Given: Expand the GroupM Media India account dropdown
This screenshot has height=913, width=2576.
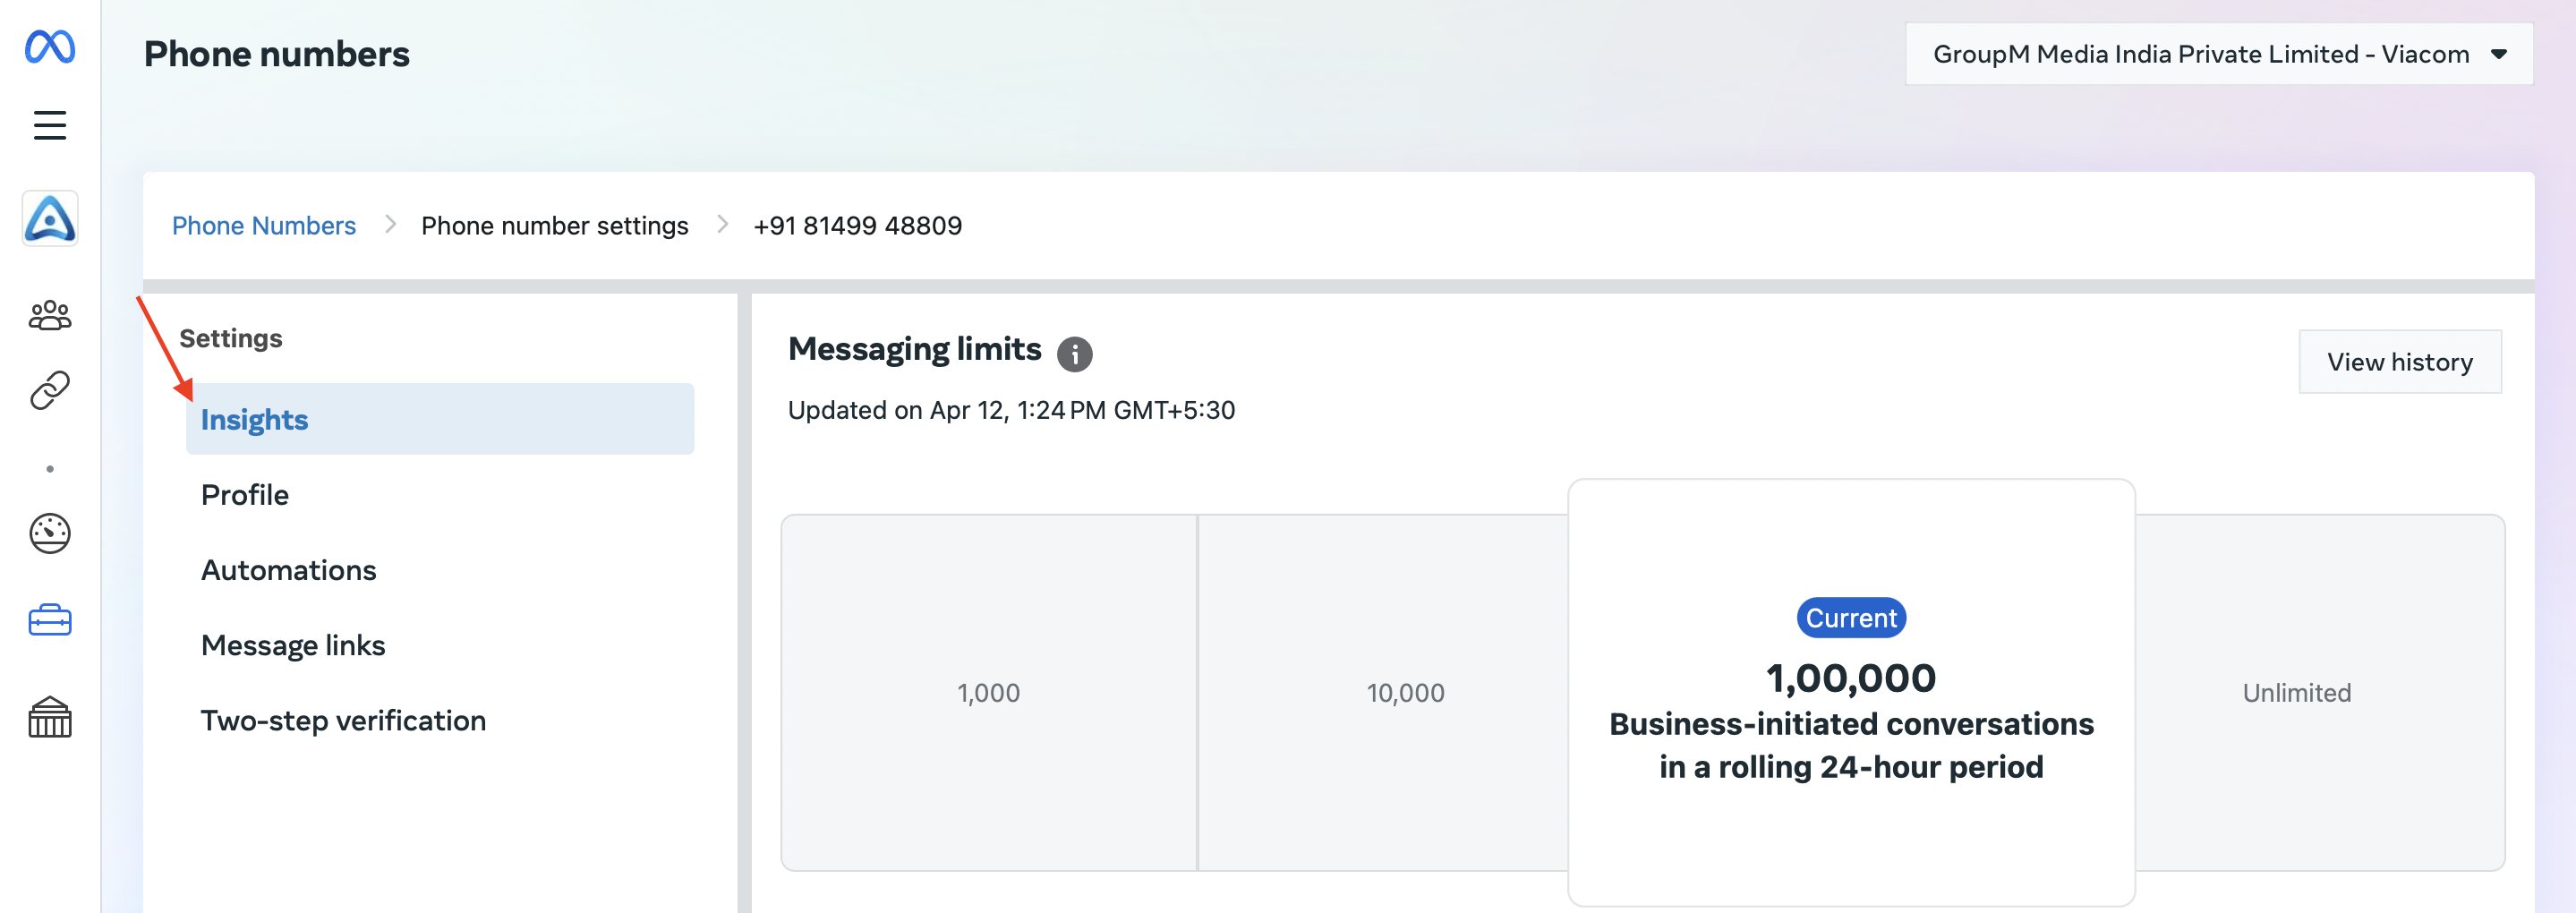Looking at the screenshot, I should [2218, 54].
